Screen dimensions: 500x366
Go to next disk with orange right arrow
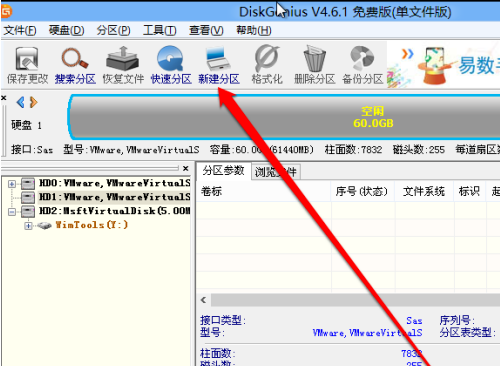33,102
